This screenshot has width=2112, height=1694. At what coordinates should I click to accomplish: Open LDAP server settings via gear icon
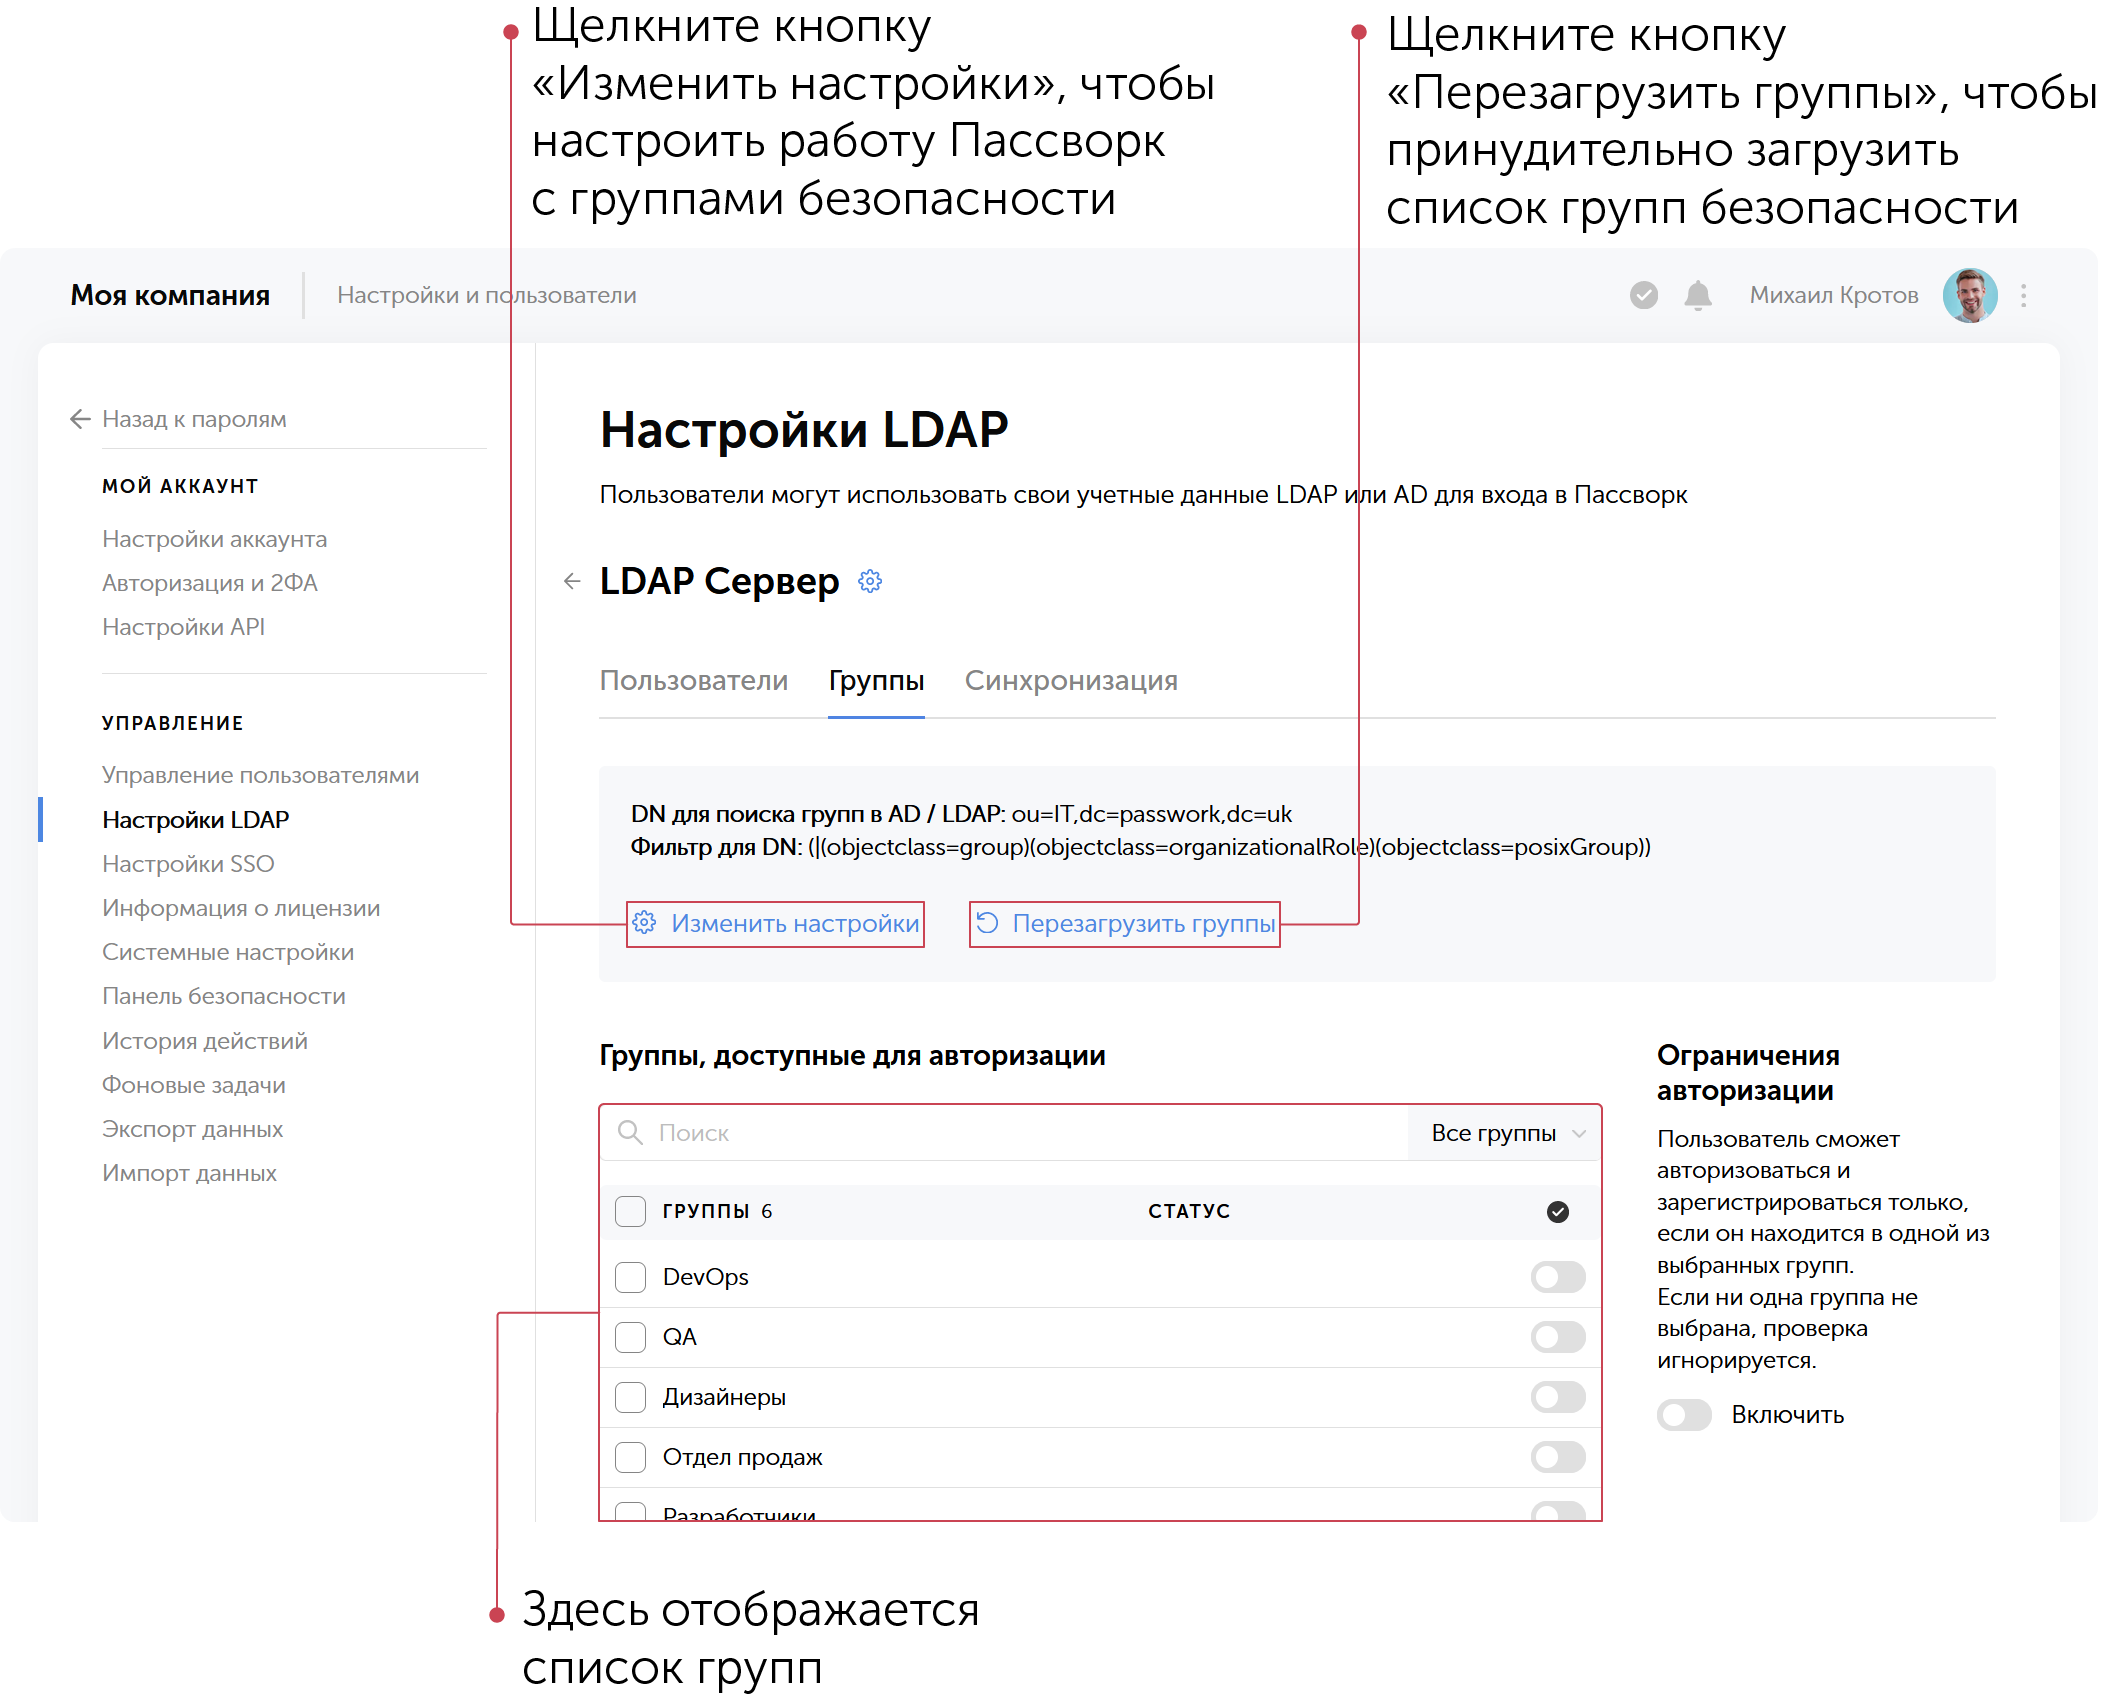click(869, 581)
